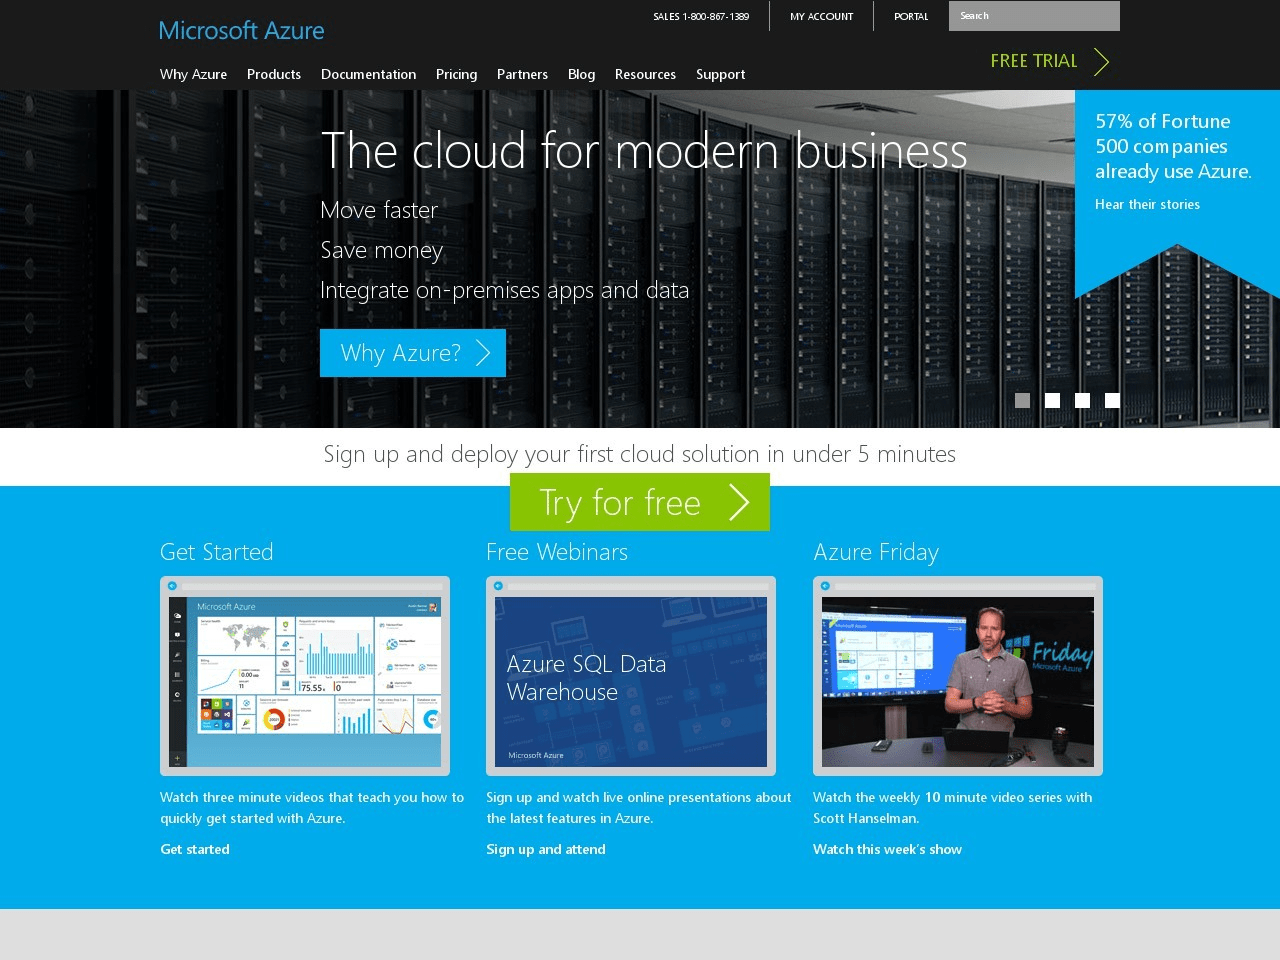This screenshot has width=1280, height=960.
Task: Select the first carousel slide indicator
Action: point(1022,400)
